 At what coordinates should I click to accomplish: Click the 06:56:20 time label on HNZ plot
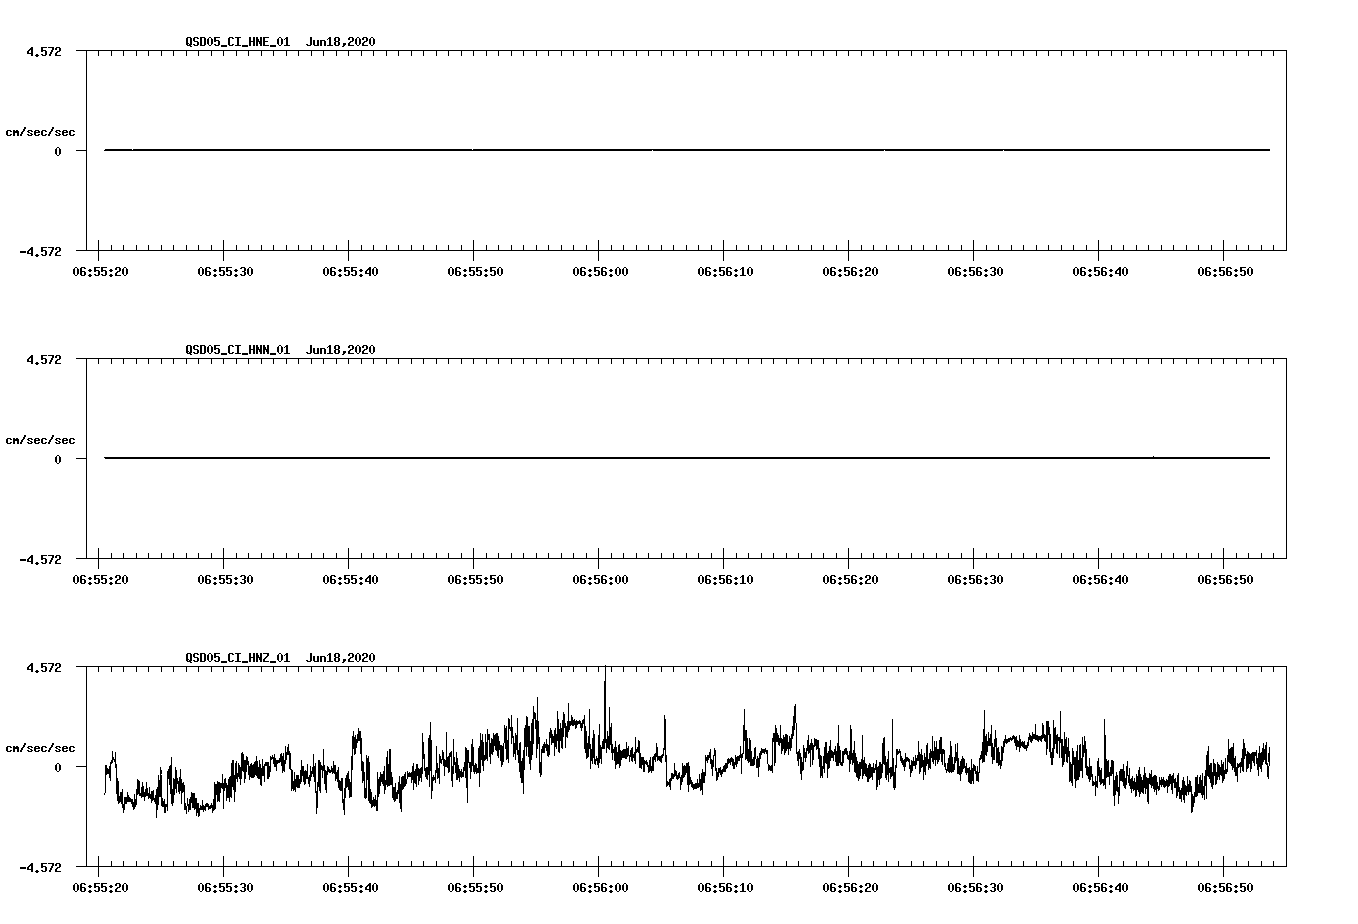click(849, 888)
